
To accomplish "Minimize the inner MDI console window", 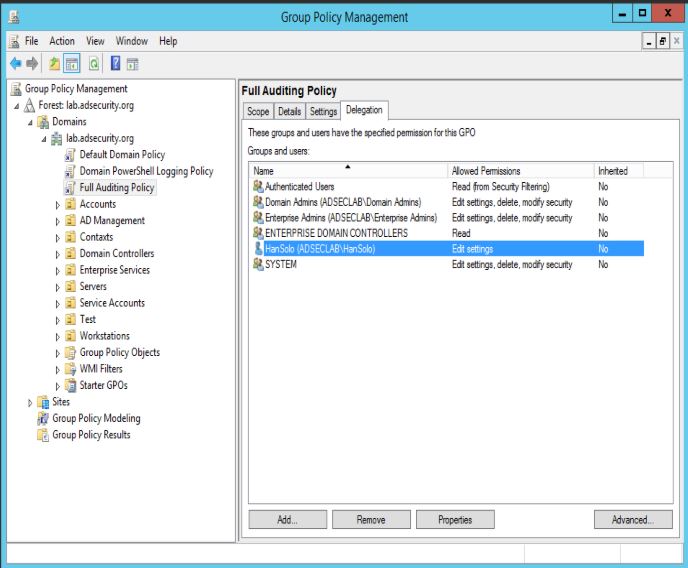I will pos(649,41).
